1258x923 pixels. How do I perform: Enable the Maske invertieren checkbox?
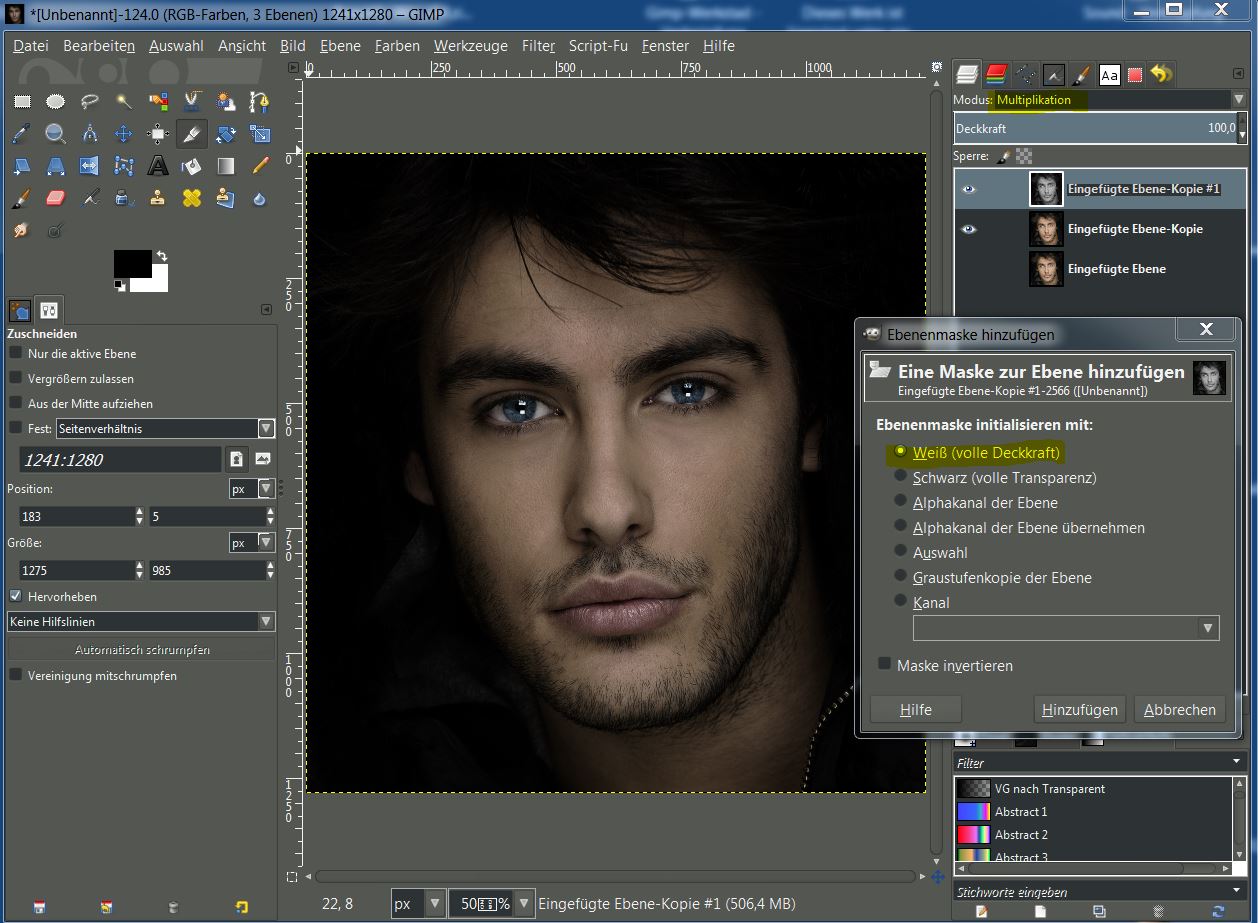pos(884,664)
